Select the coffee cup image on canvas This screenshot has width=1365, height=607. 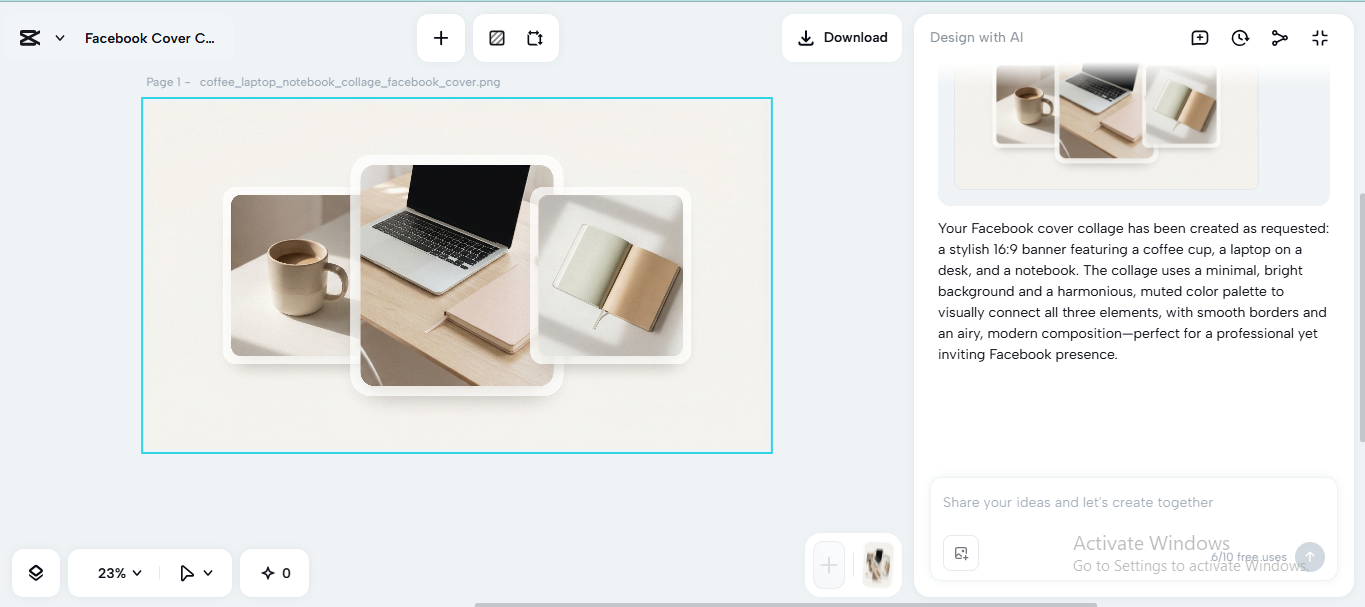click(290, 275)
